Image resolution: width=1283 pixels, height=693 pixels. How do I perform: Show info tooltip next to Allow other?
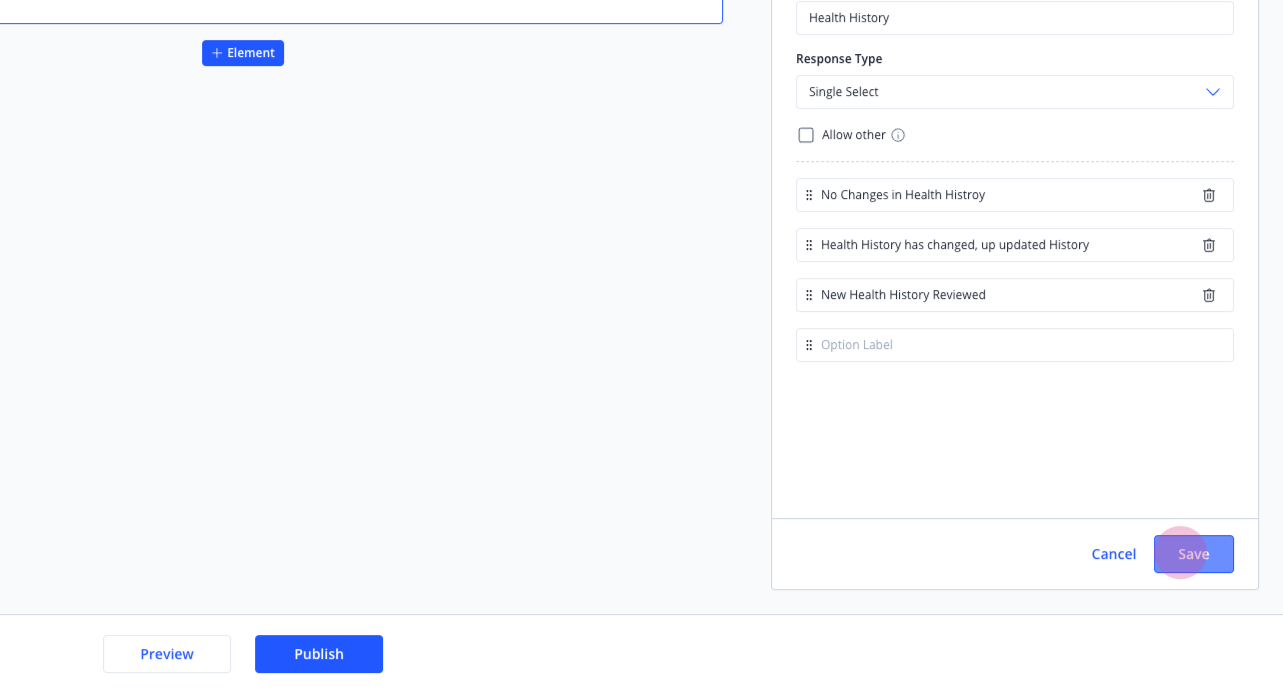pyautogui.click(x=898, y=135)
